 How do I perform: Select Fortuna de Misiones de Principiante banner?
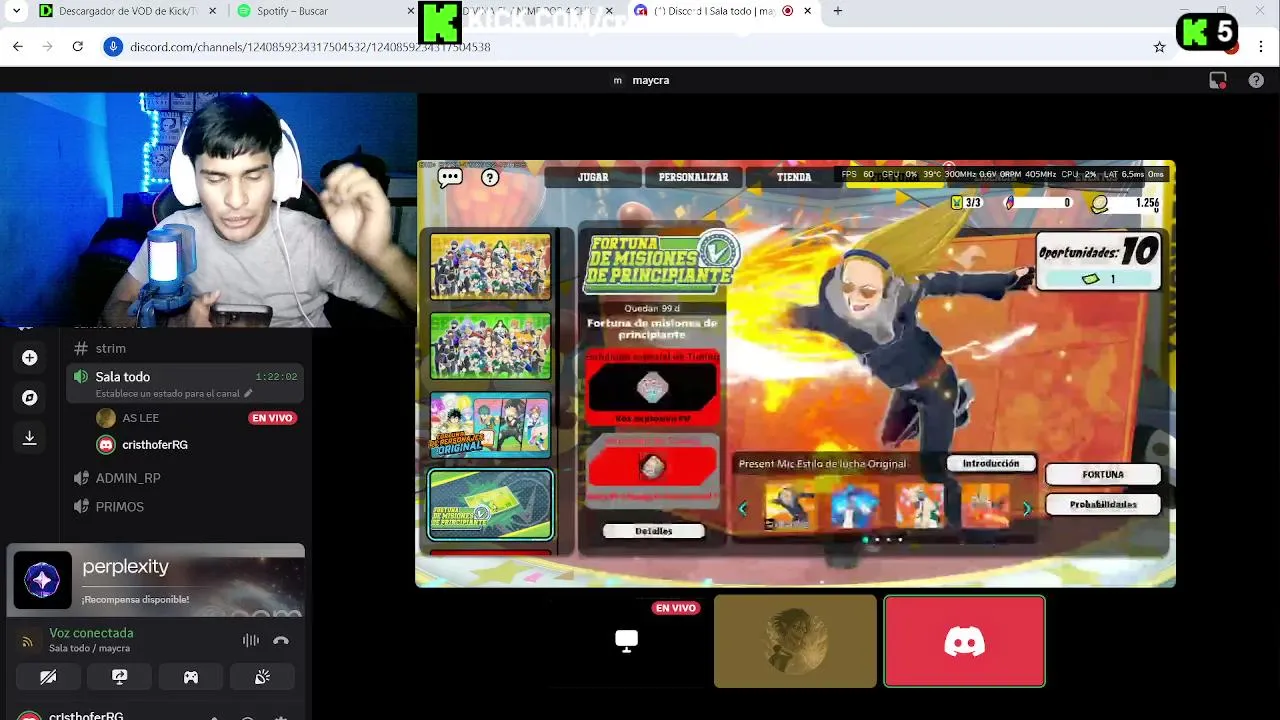pyautogui.click(x=490, y=505)
